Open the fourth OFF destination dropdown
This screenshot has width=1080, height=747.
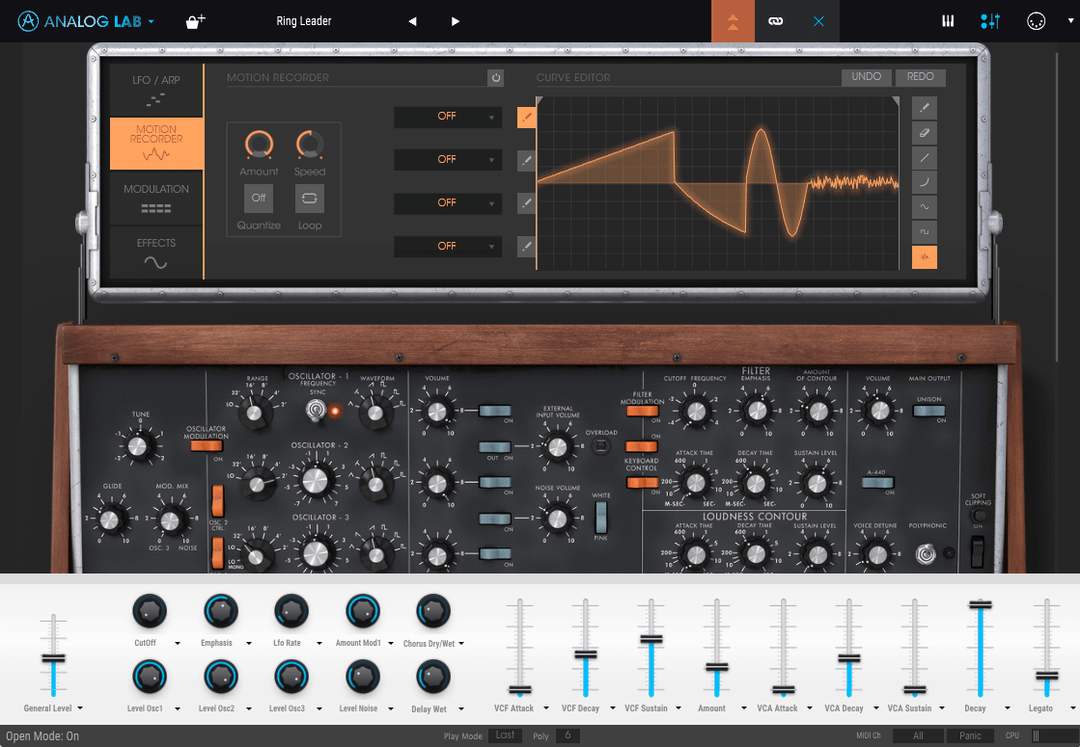point(448,246)
